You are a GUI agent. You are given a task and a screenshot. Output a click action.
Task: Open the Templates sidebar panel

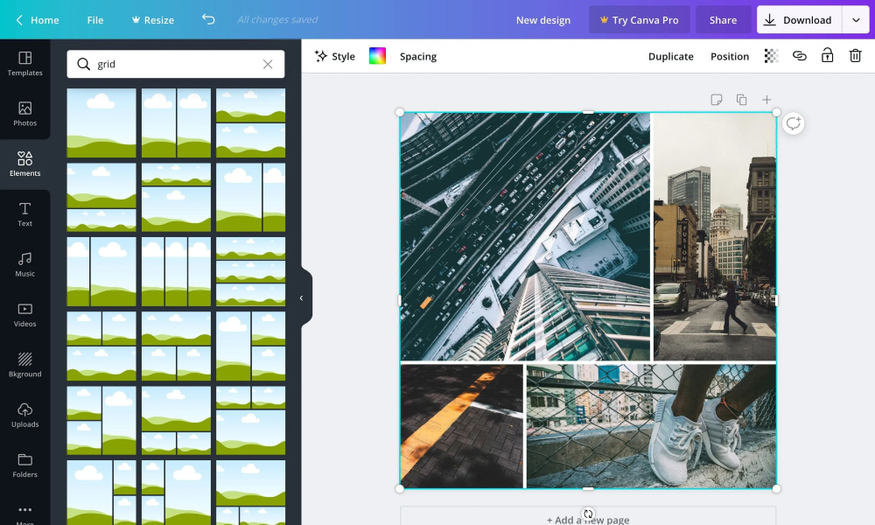(x=25, y=64)
